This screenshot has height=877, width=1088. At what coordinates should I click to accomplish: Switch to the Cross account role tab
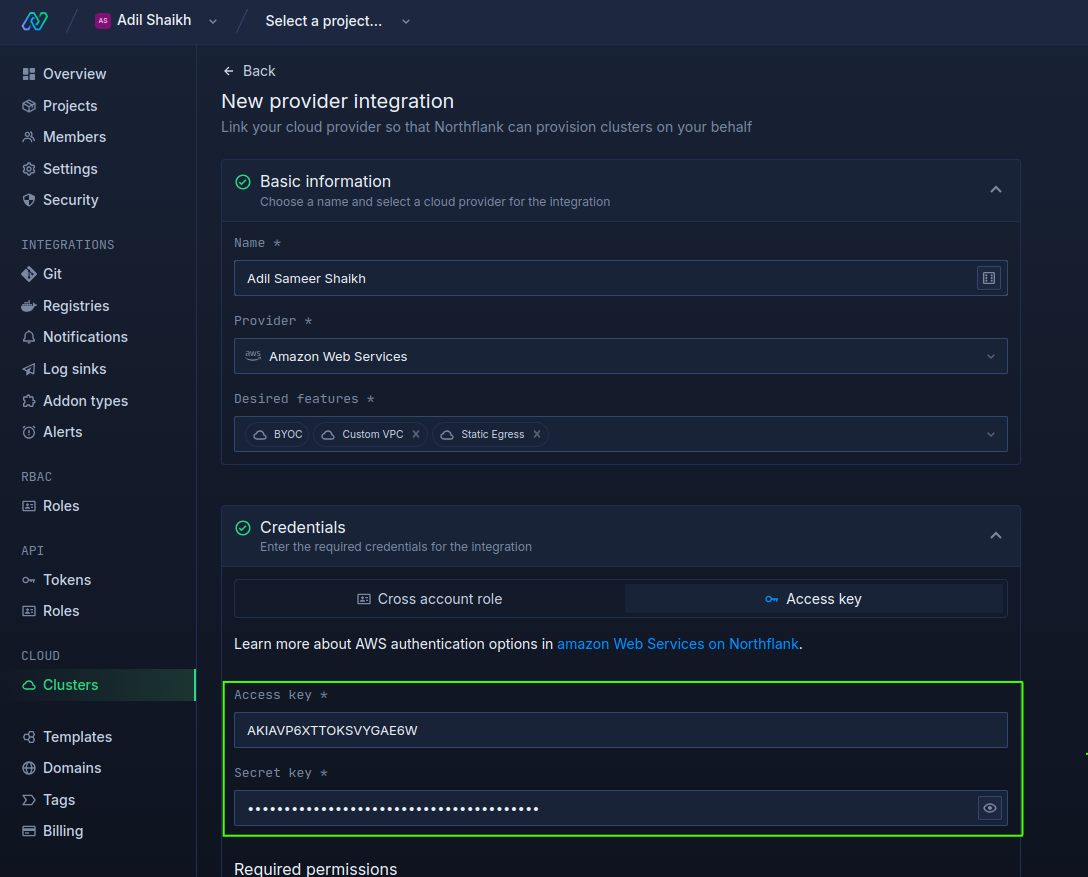point(429,598)
